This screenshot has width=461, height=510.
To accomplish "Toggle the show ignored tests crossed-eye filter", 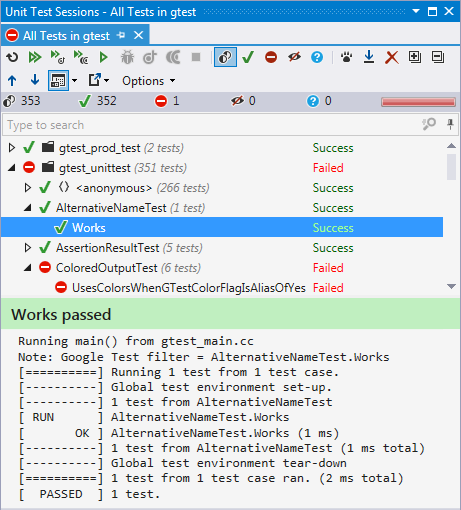I will pos(294,57).
